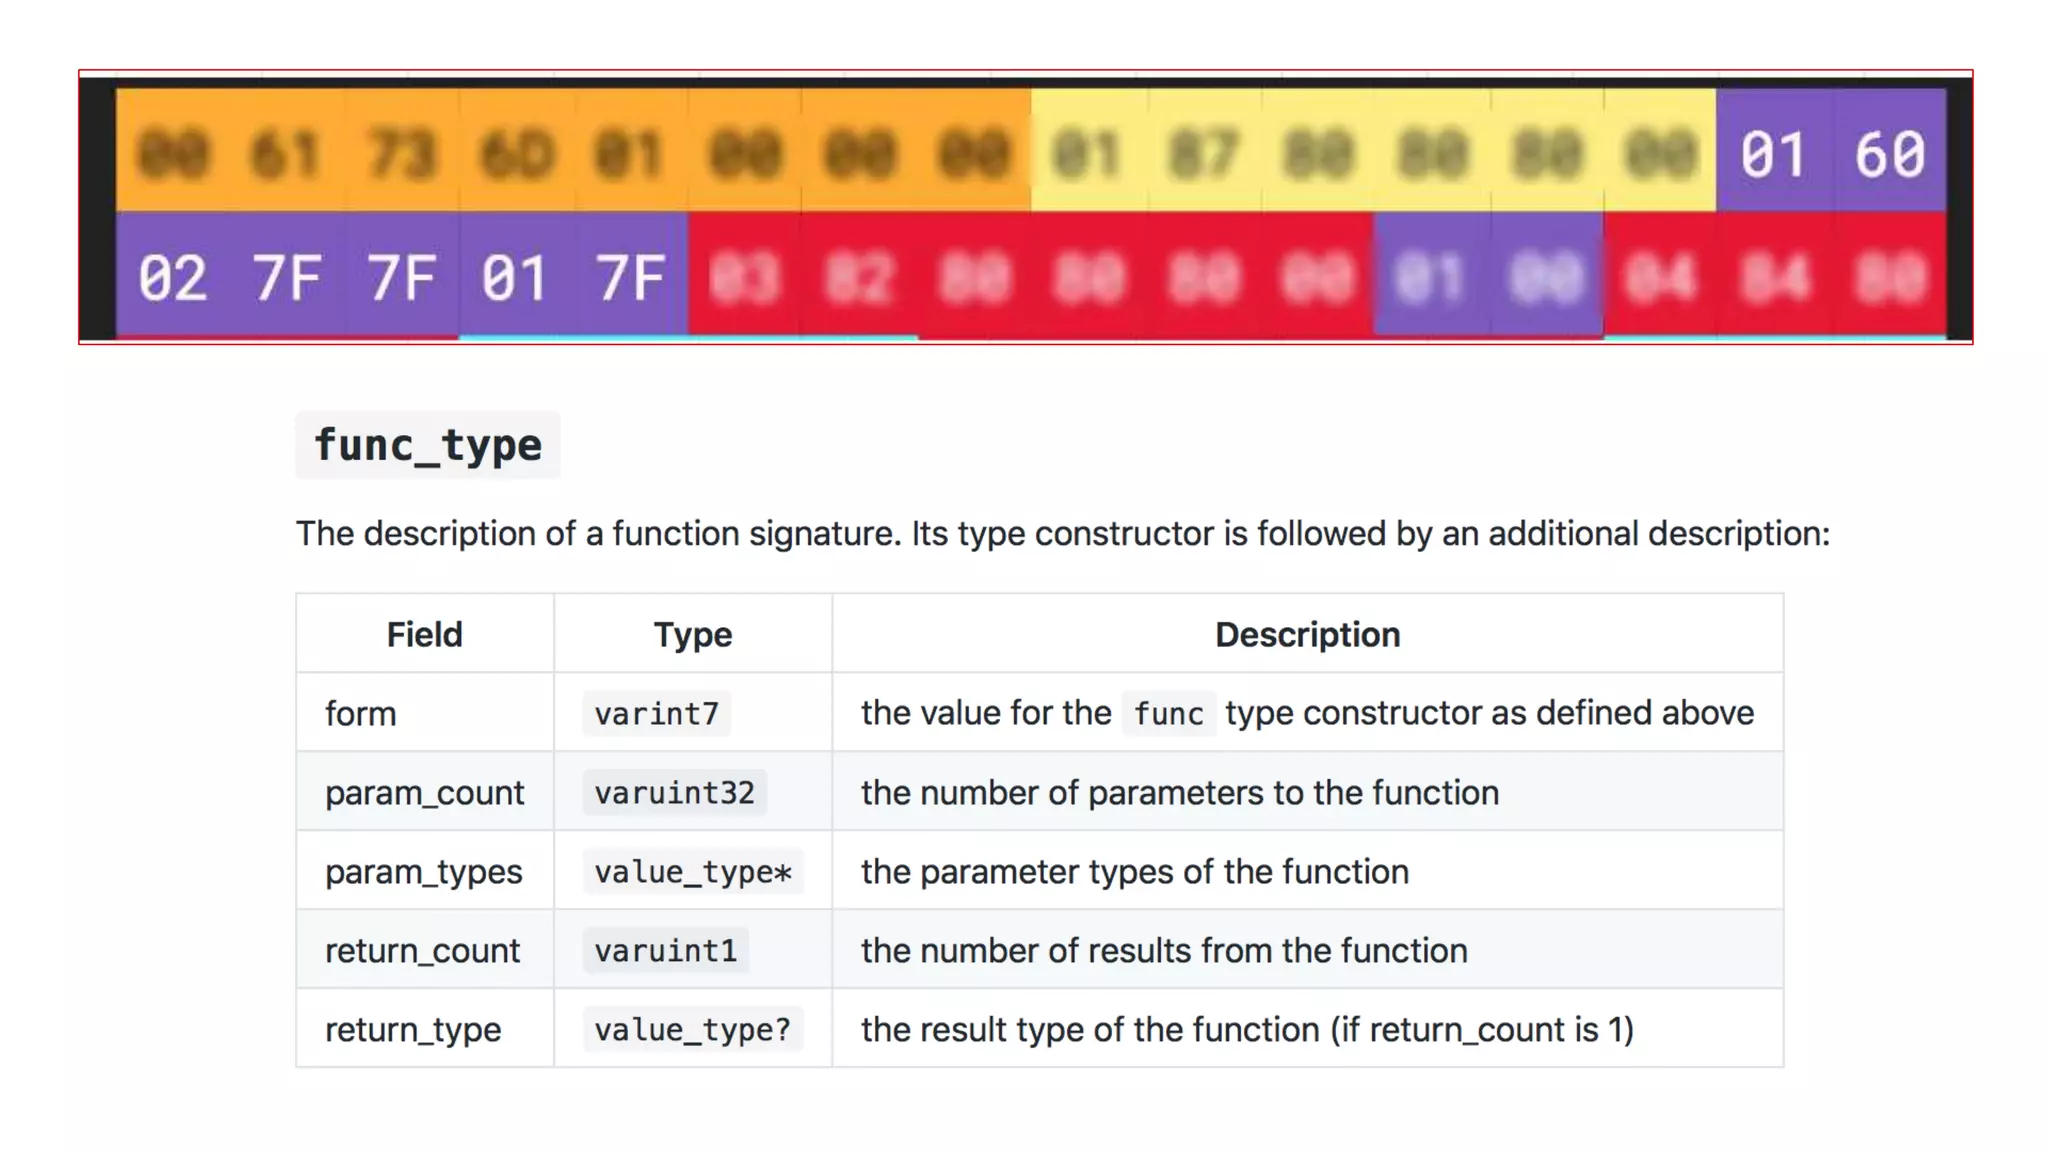The width and height of the screenshot is (2048, 1152).
Task: Click the func_type code heading
Action: pos(428,445)
